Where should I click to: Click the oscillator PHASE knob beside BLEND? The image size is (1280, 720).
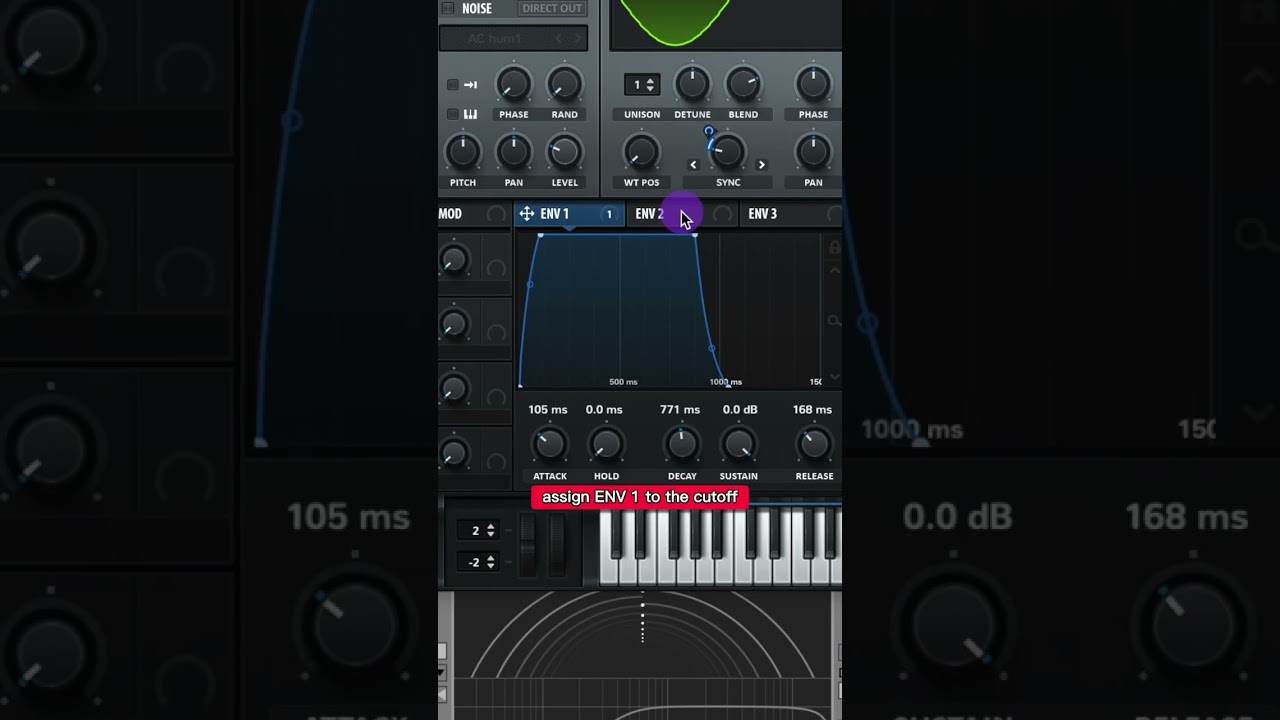(813, 85)
